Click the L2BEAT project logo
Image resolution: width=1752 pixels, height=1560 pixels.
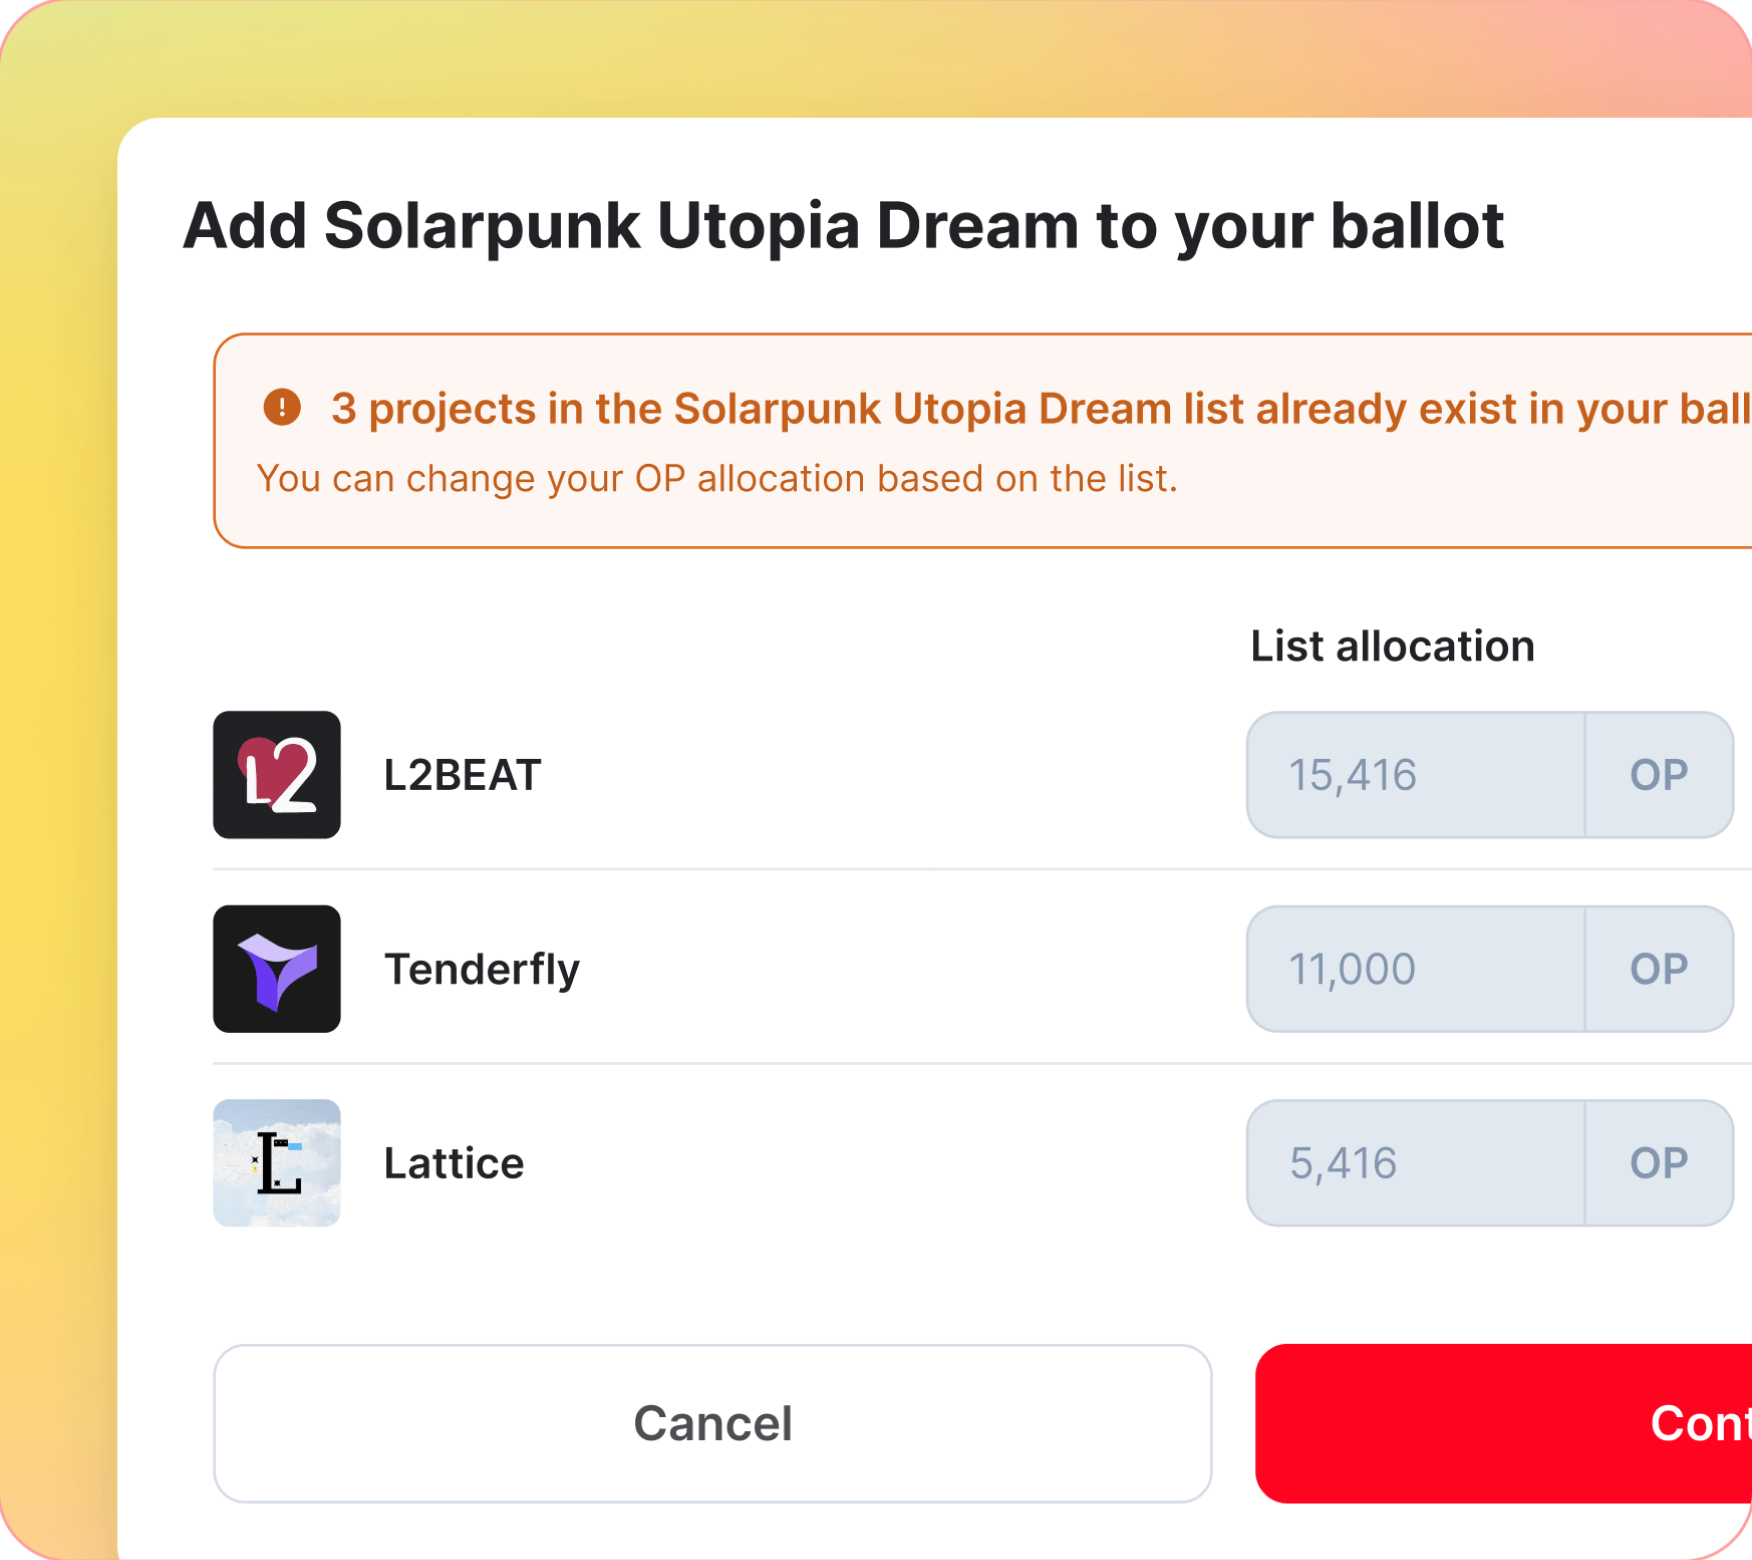point(276,775)
